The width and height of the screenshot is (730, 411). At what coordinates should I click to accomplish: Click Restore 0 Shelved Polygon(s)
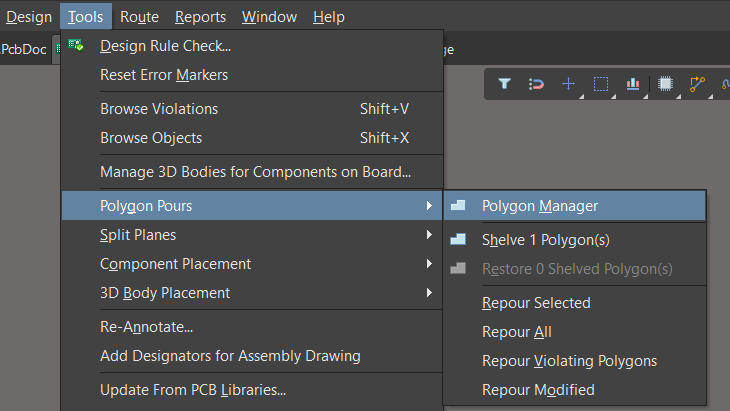point(575,269)
